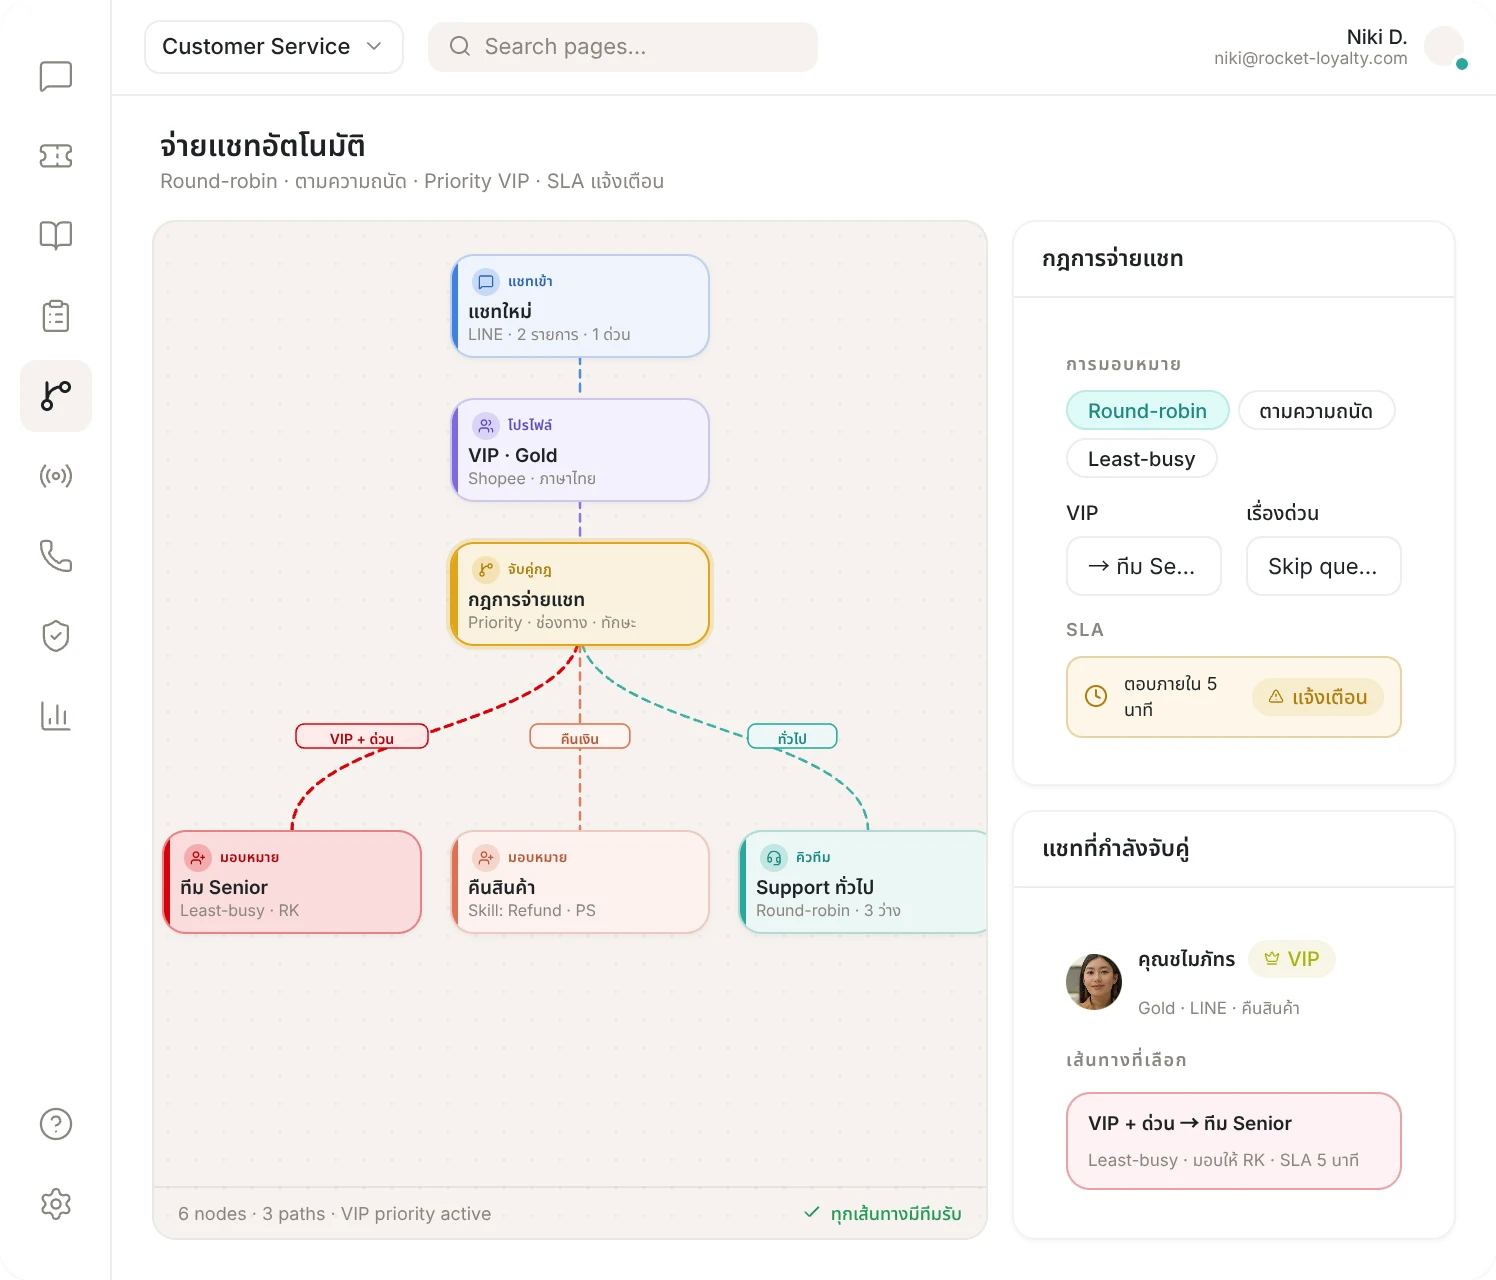Select the แชทใหม่ incoming chat node

click(x=580, y=306)
